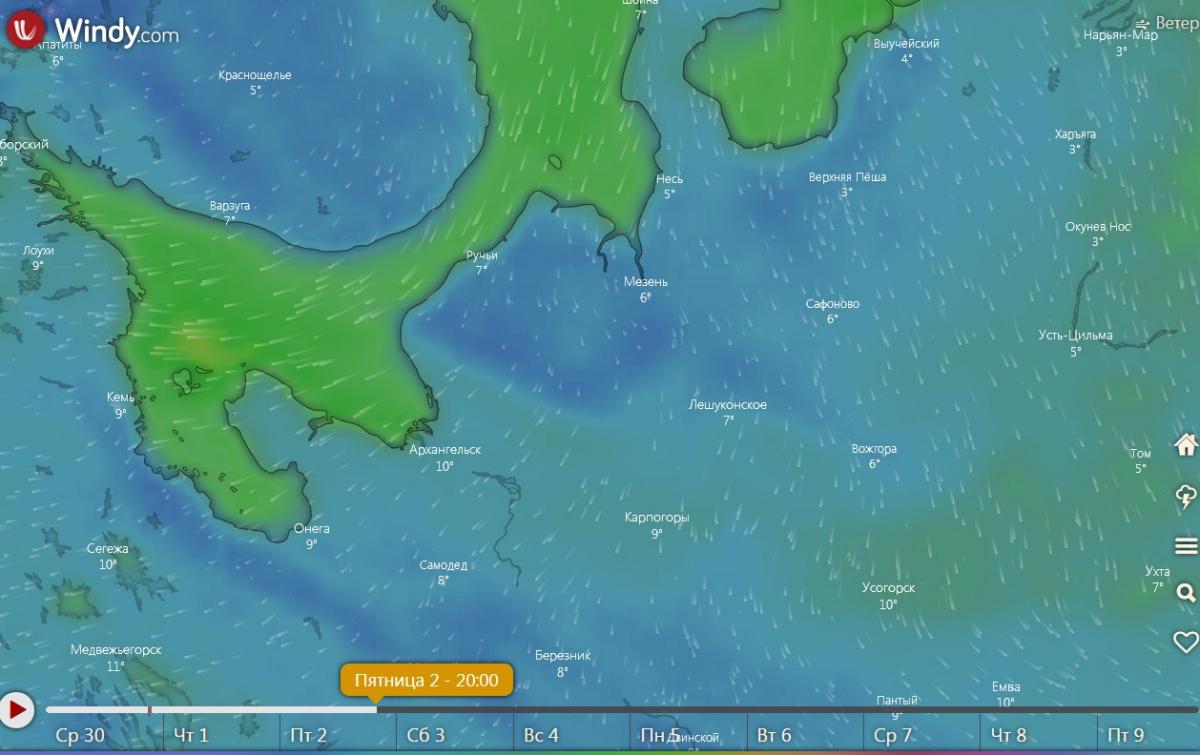1200x755 pixels.
Task: Open favorites heart icon
Action: coord(1186,641)
